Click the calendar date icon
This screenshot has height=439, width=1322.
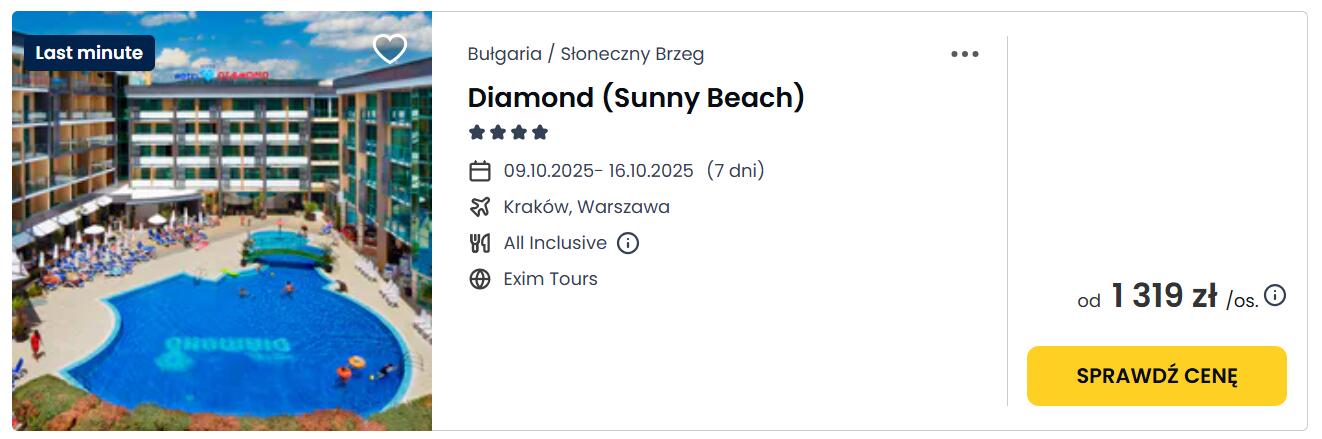pos(480,171)
